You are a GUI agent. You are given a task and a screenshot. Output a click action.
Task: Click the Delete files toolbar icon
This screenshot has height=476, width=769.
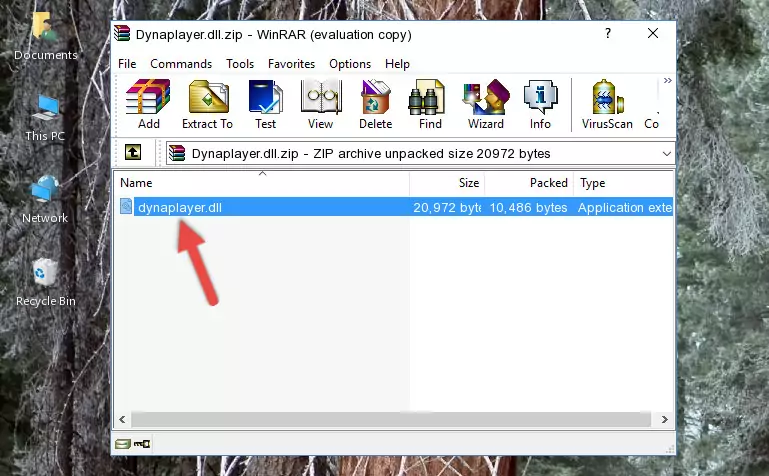(x=376, y=104)
